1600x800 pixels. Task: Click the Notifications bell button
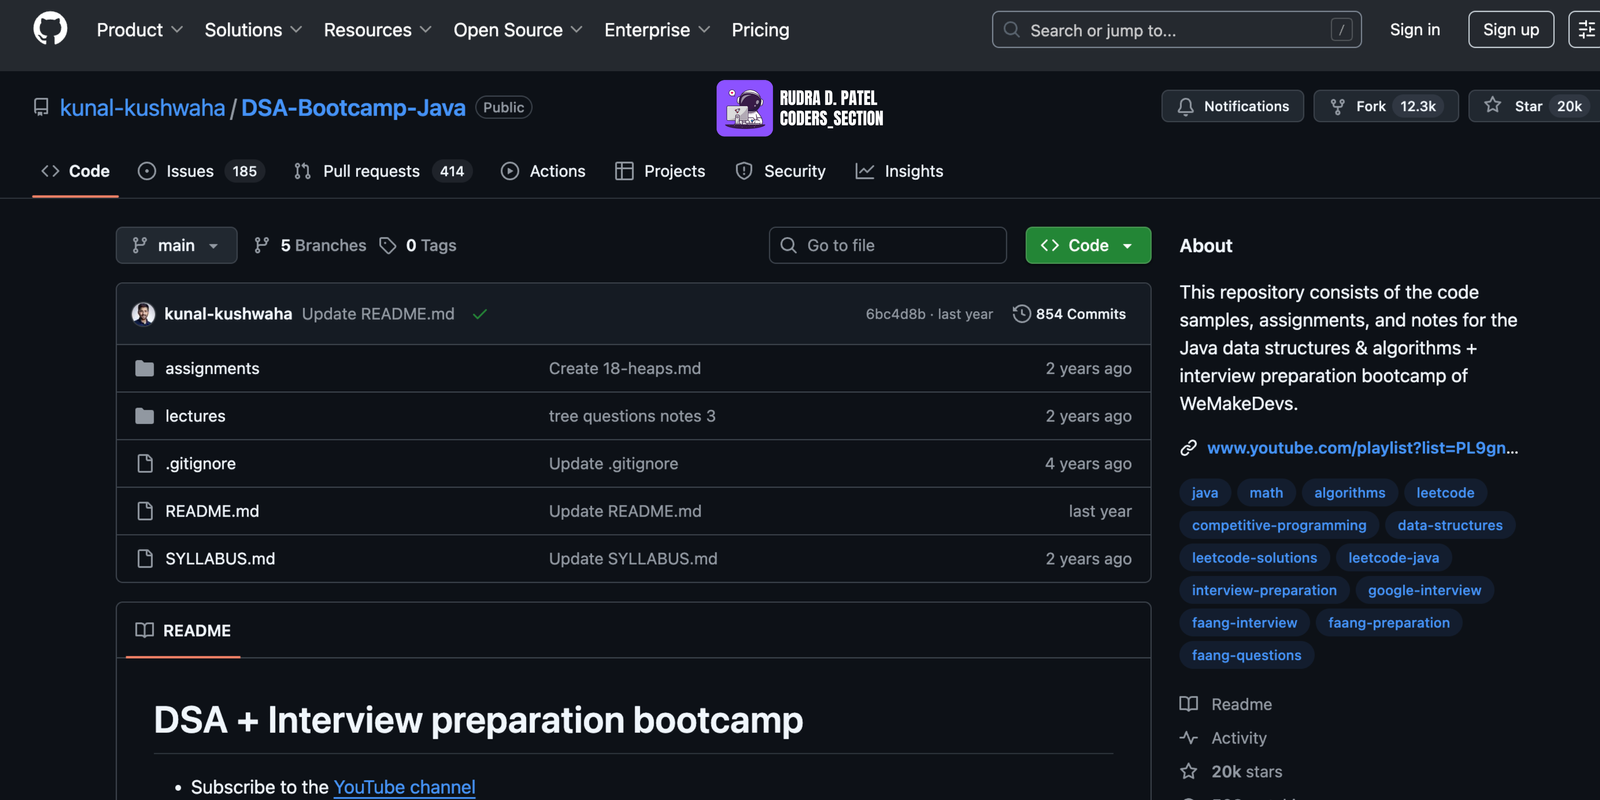(1232, 106)
